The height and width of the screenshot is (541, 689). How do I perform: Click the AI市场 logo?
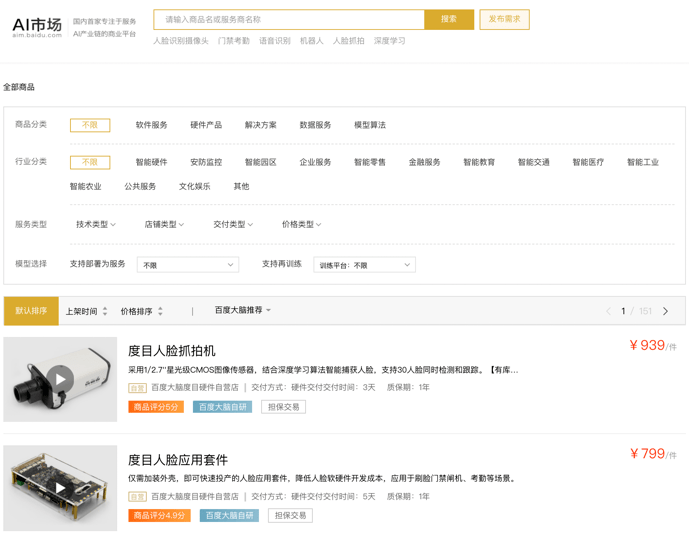(x=37, y=27)
